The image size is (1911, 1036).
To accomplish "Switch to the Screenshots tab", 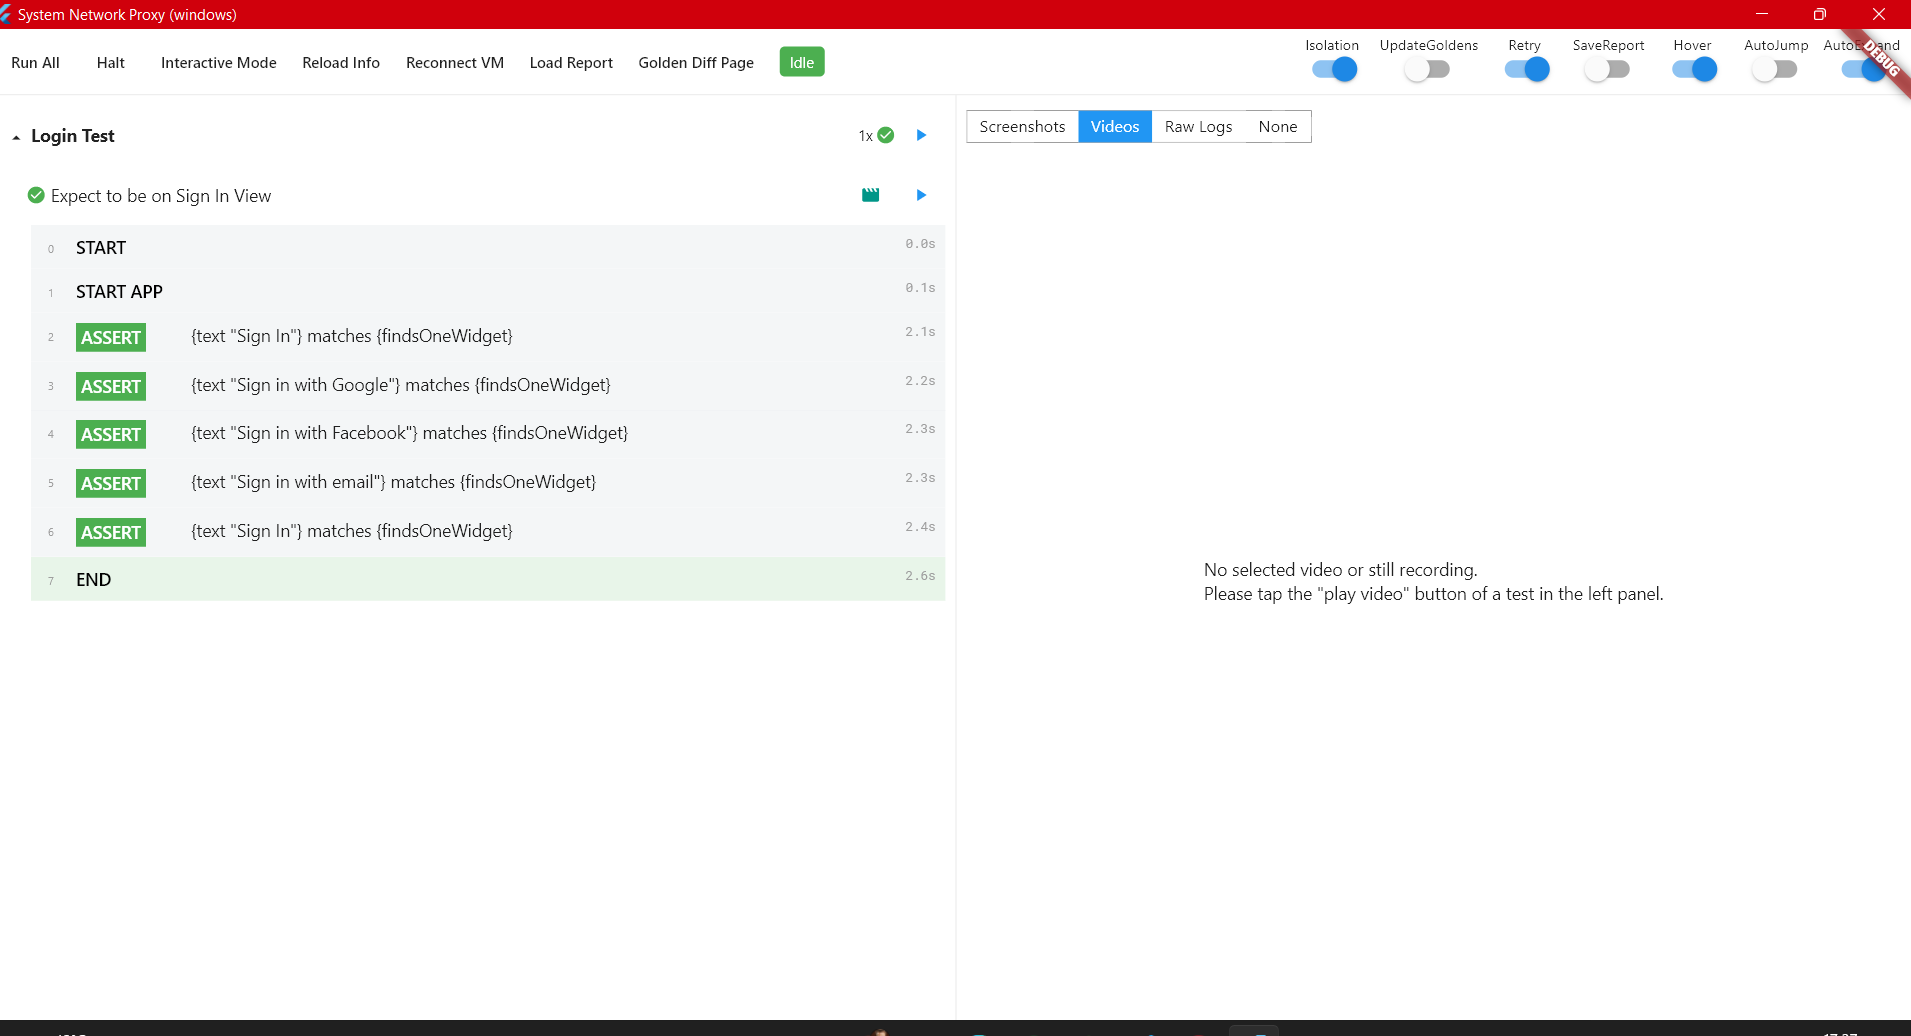I will click(1021, 126).
